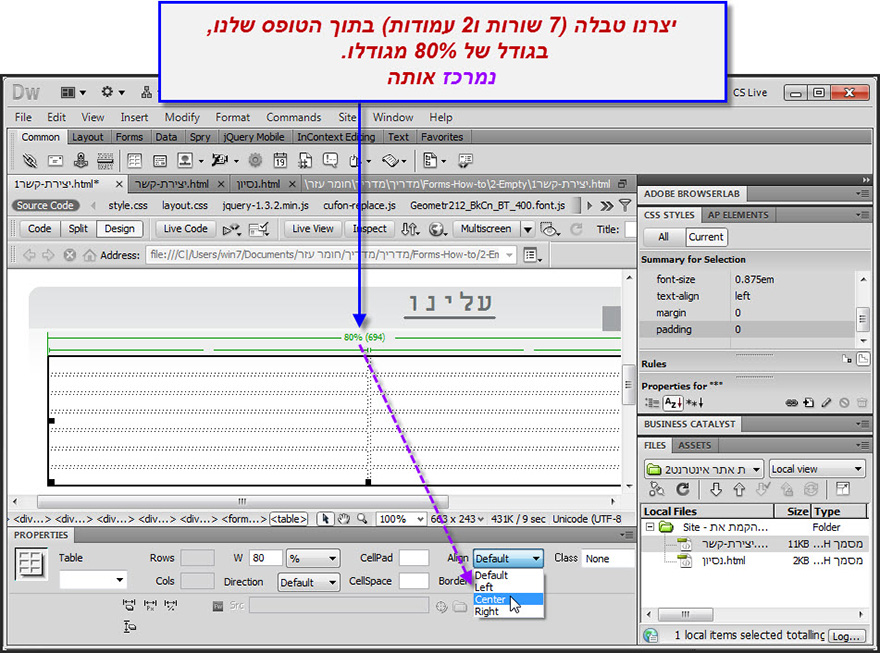Click the Server-Side Include icon
The image size is (880, 653).
[305, 161]
